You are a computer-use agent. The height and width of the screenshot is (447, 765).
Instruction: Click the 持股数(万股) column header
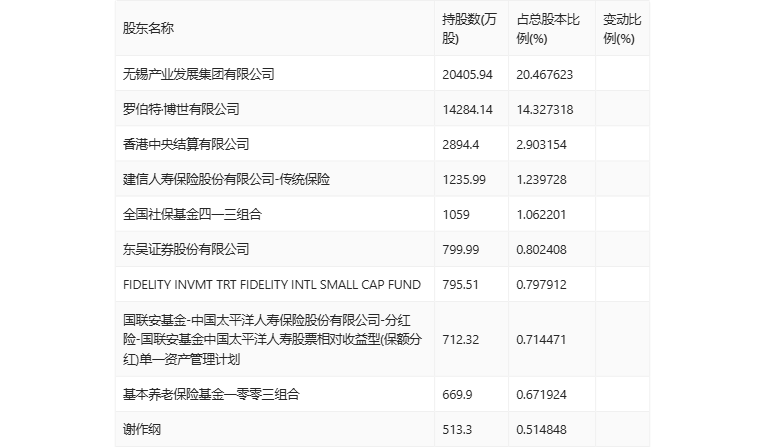469,29
